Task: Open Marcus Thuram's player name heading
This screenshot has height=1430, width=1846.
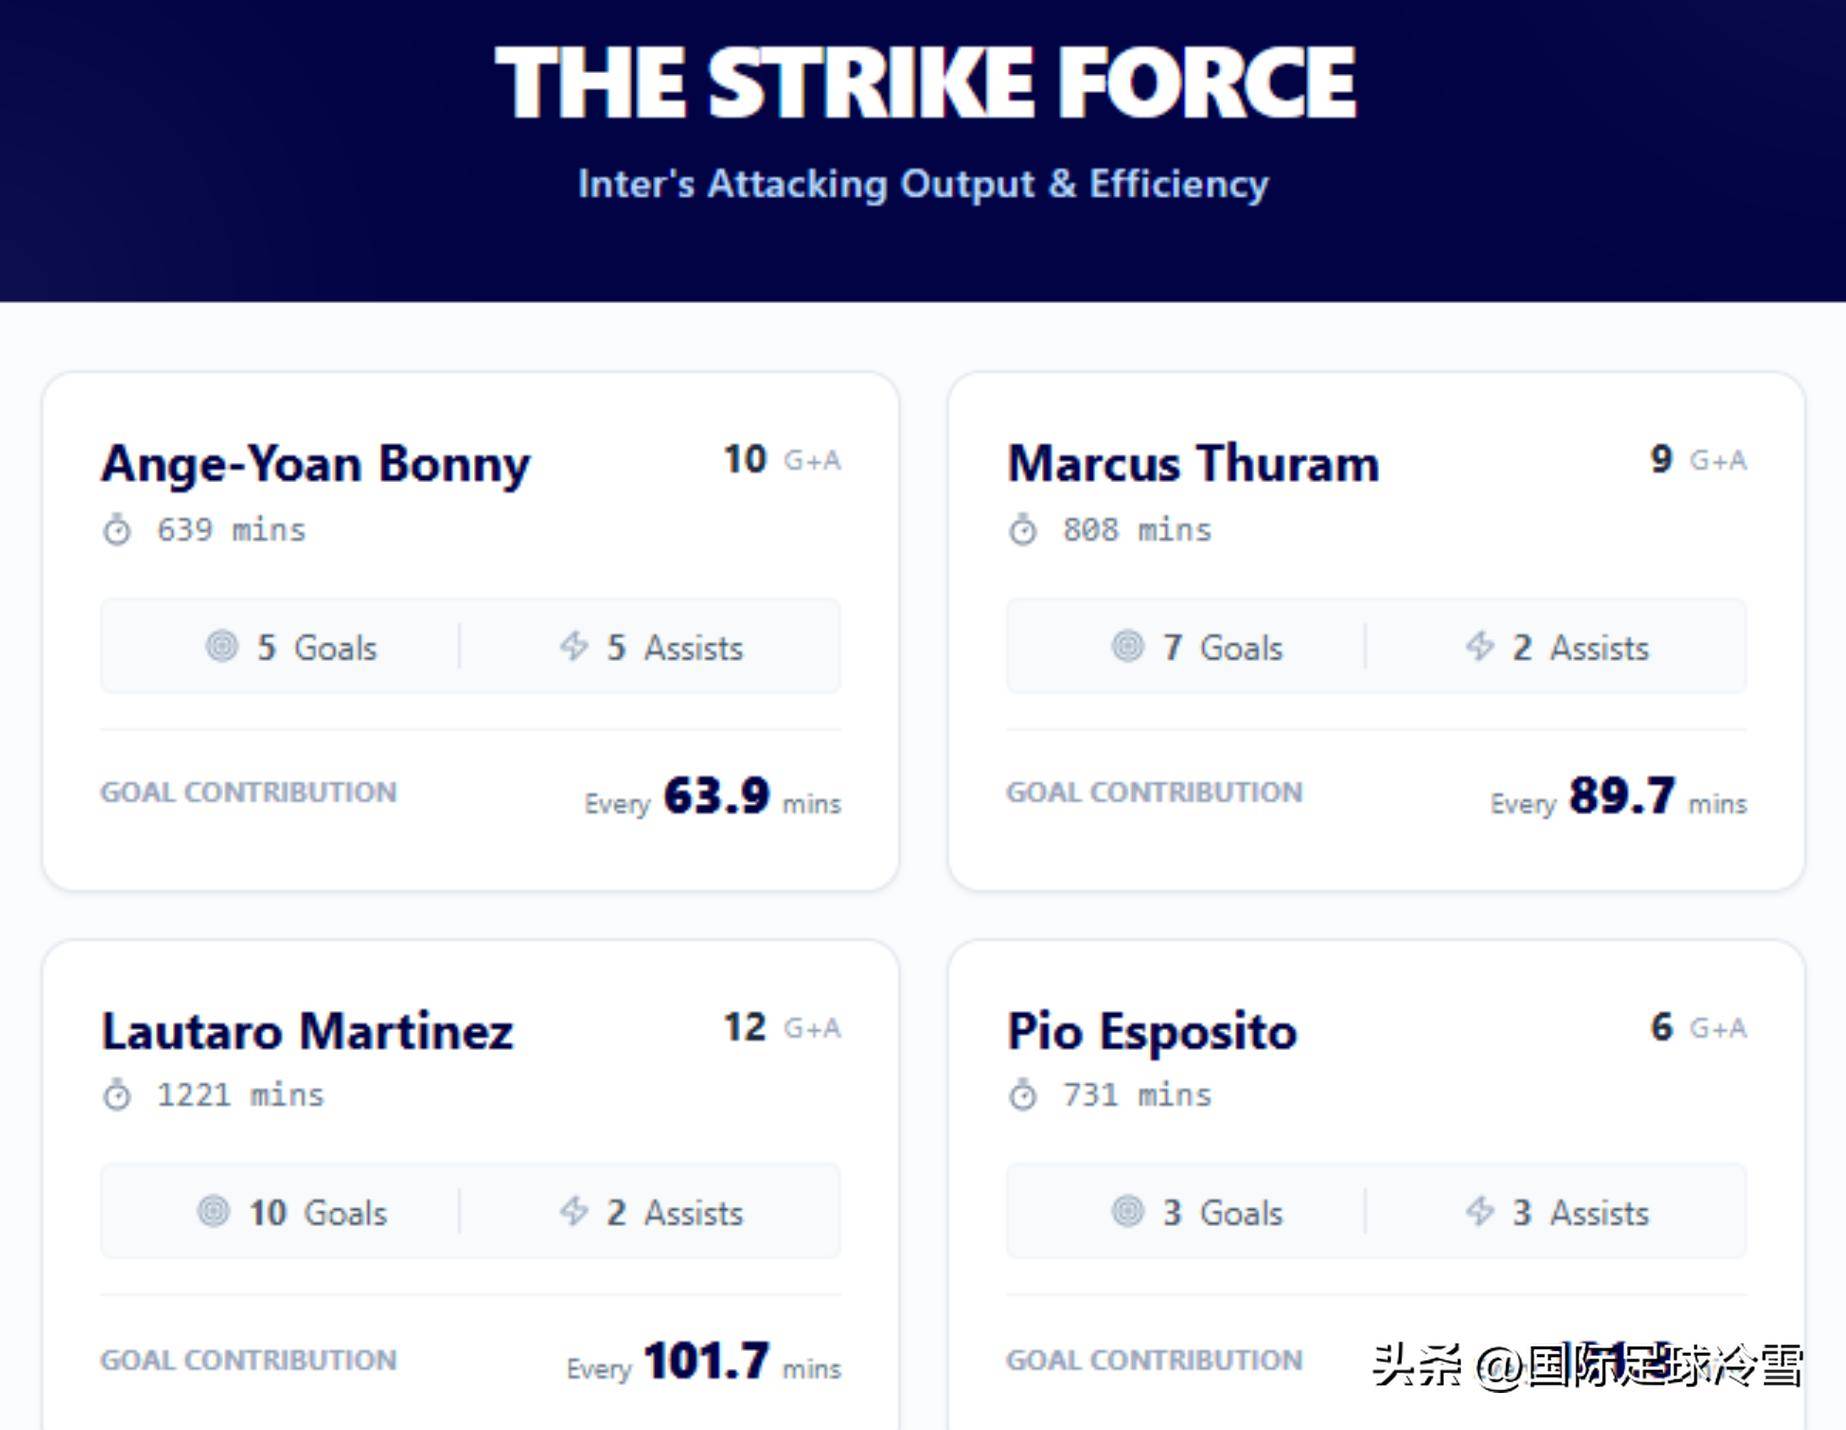Action: tap(1193, 464)
